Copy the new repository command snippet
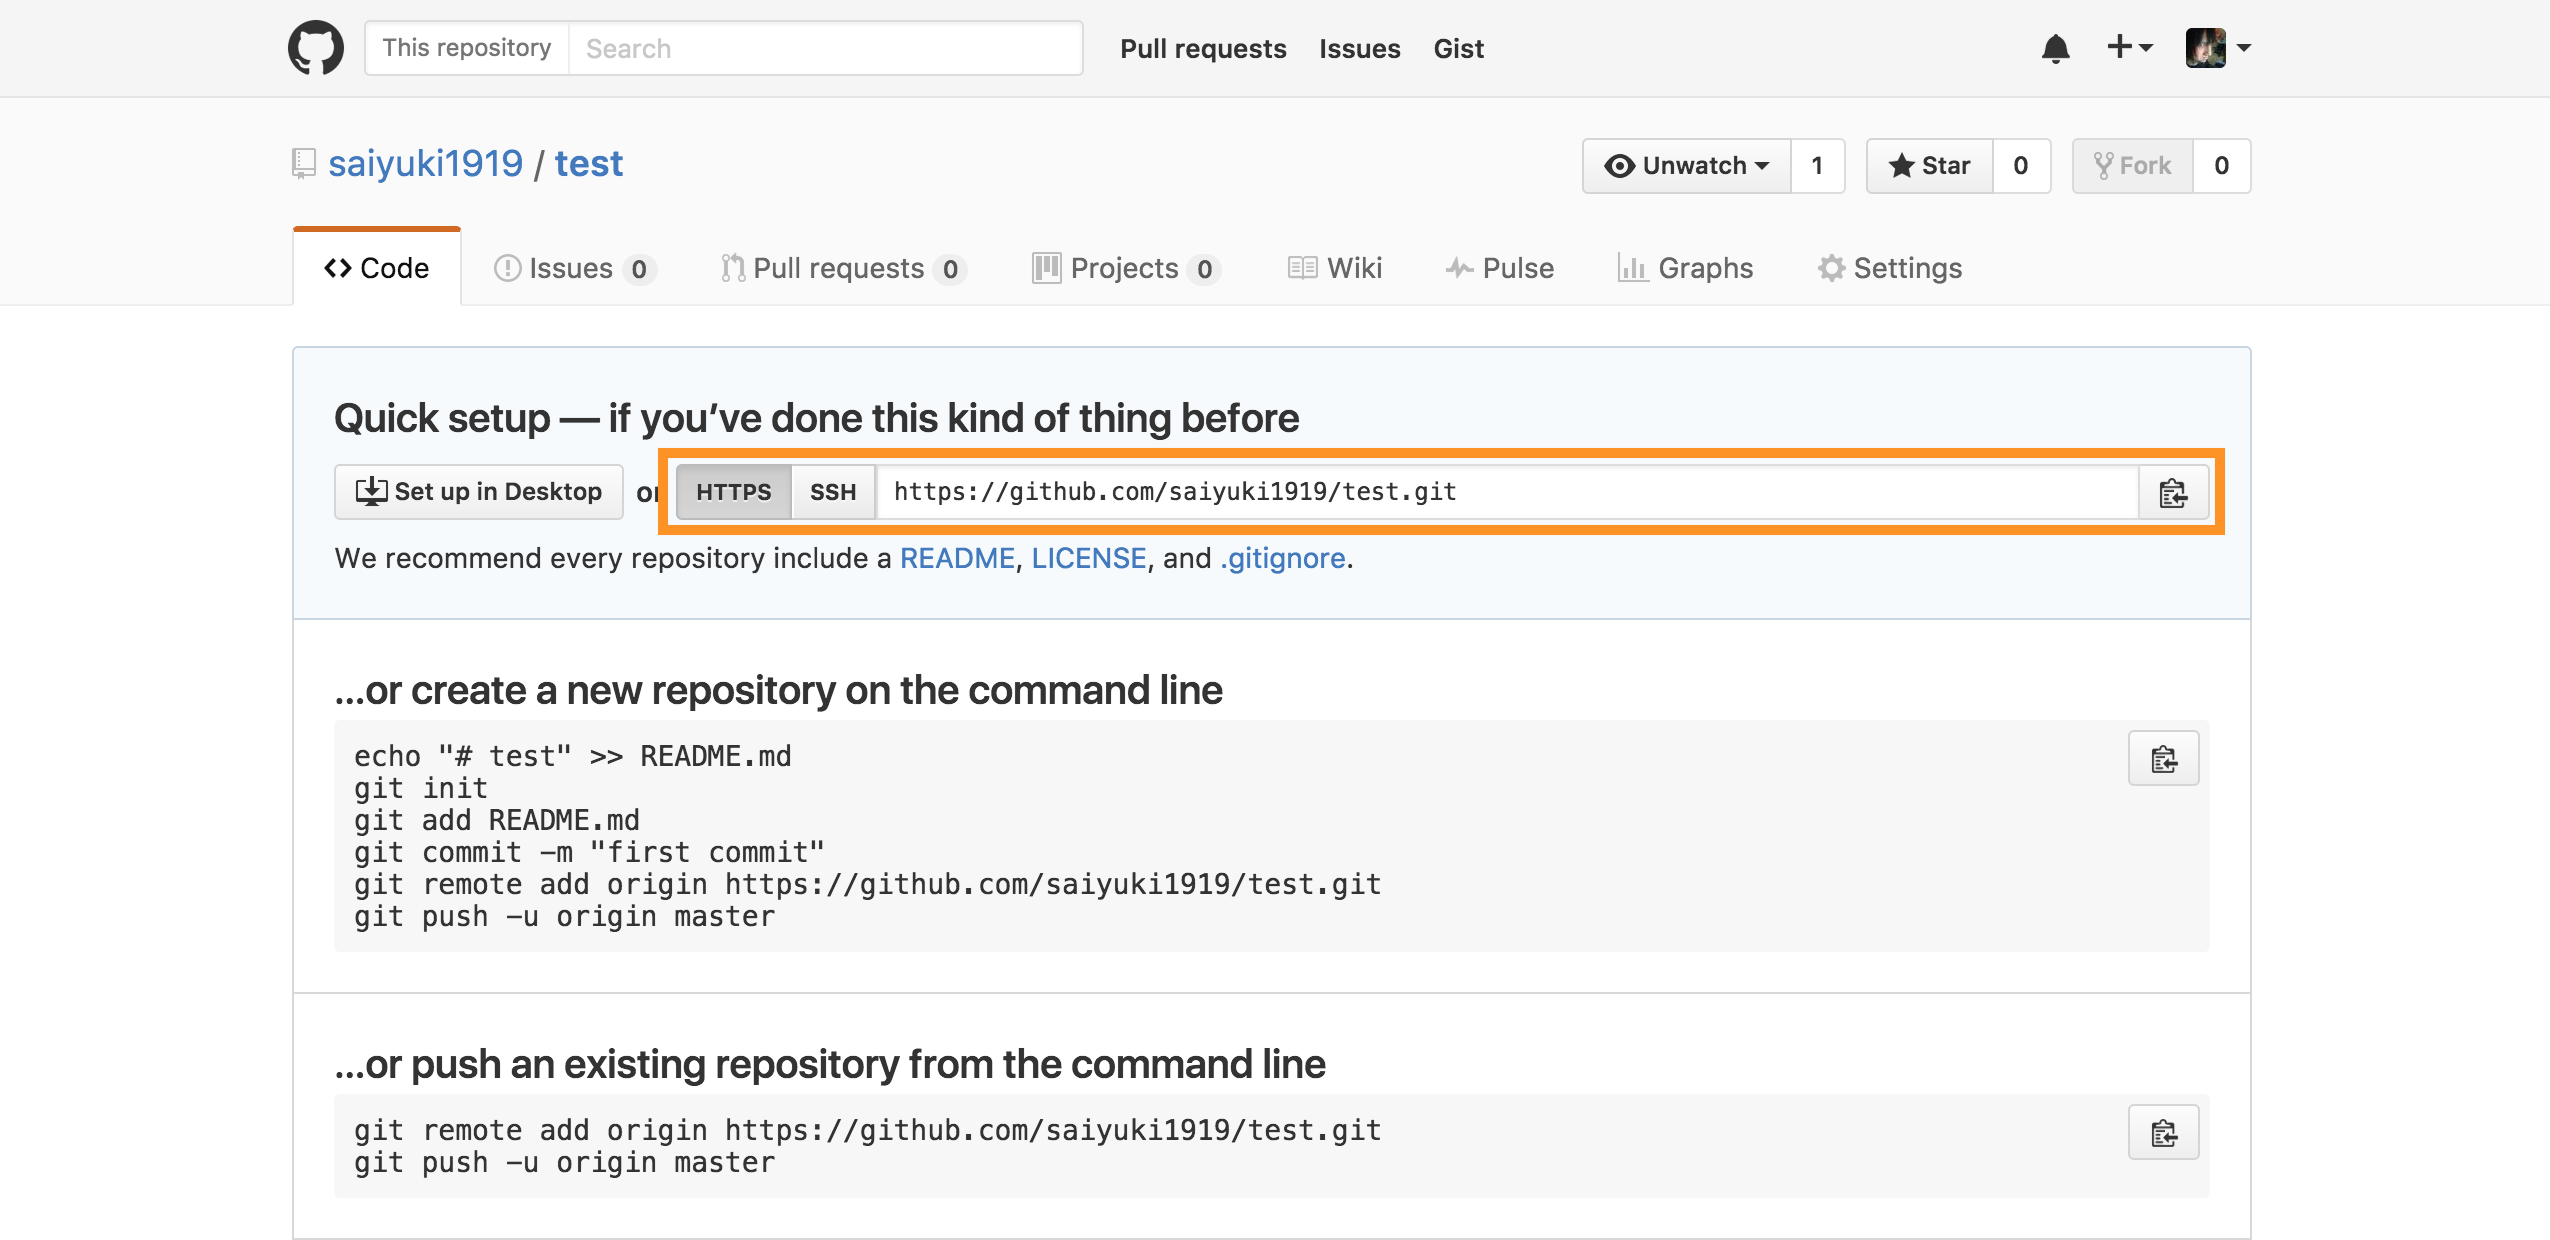Viewport: 2550px width, 1240px height. 2163,757
